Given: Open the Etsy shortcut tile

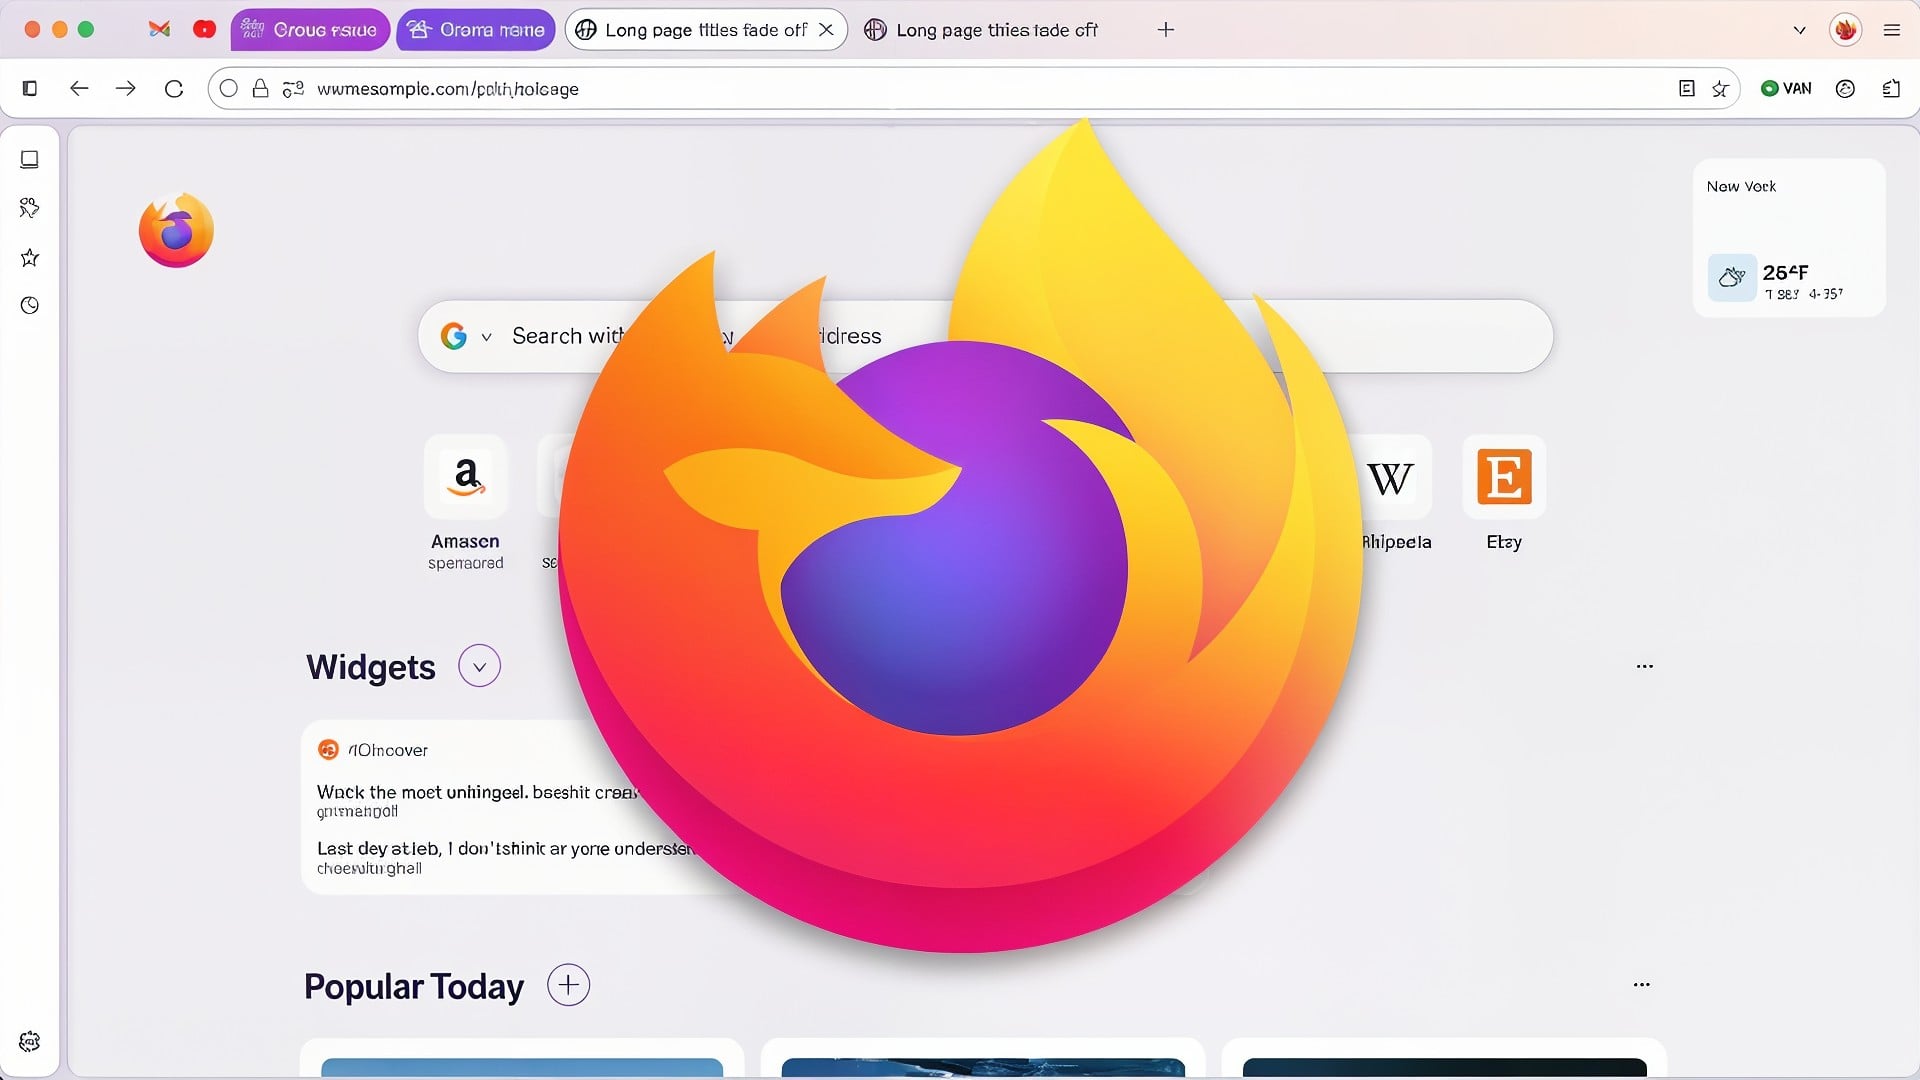Looking at the screenshot, I should (x=1503, y=478).
